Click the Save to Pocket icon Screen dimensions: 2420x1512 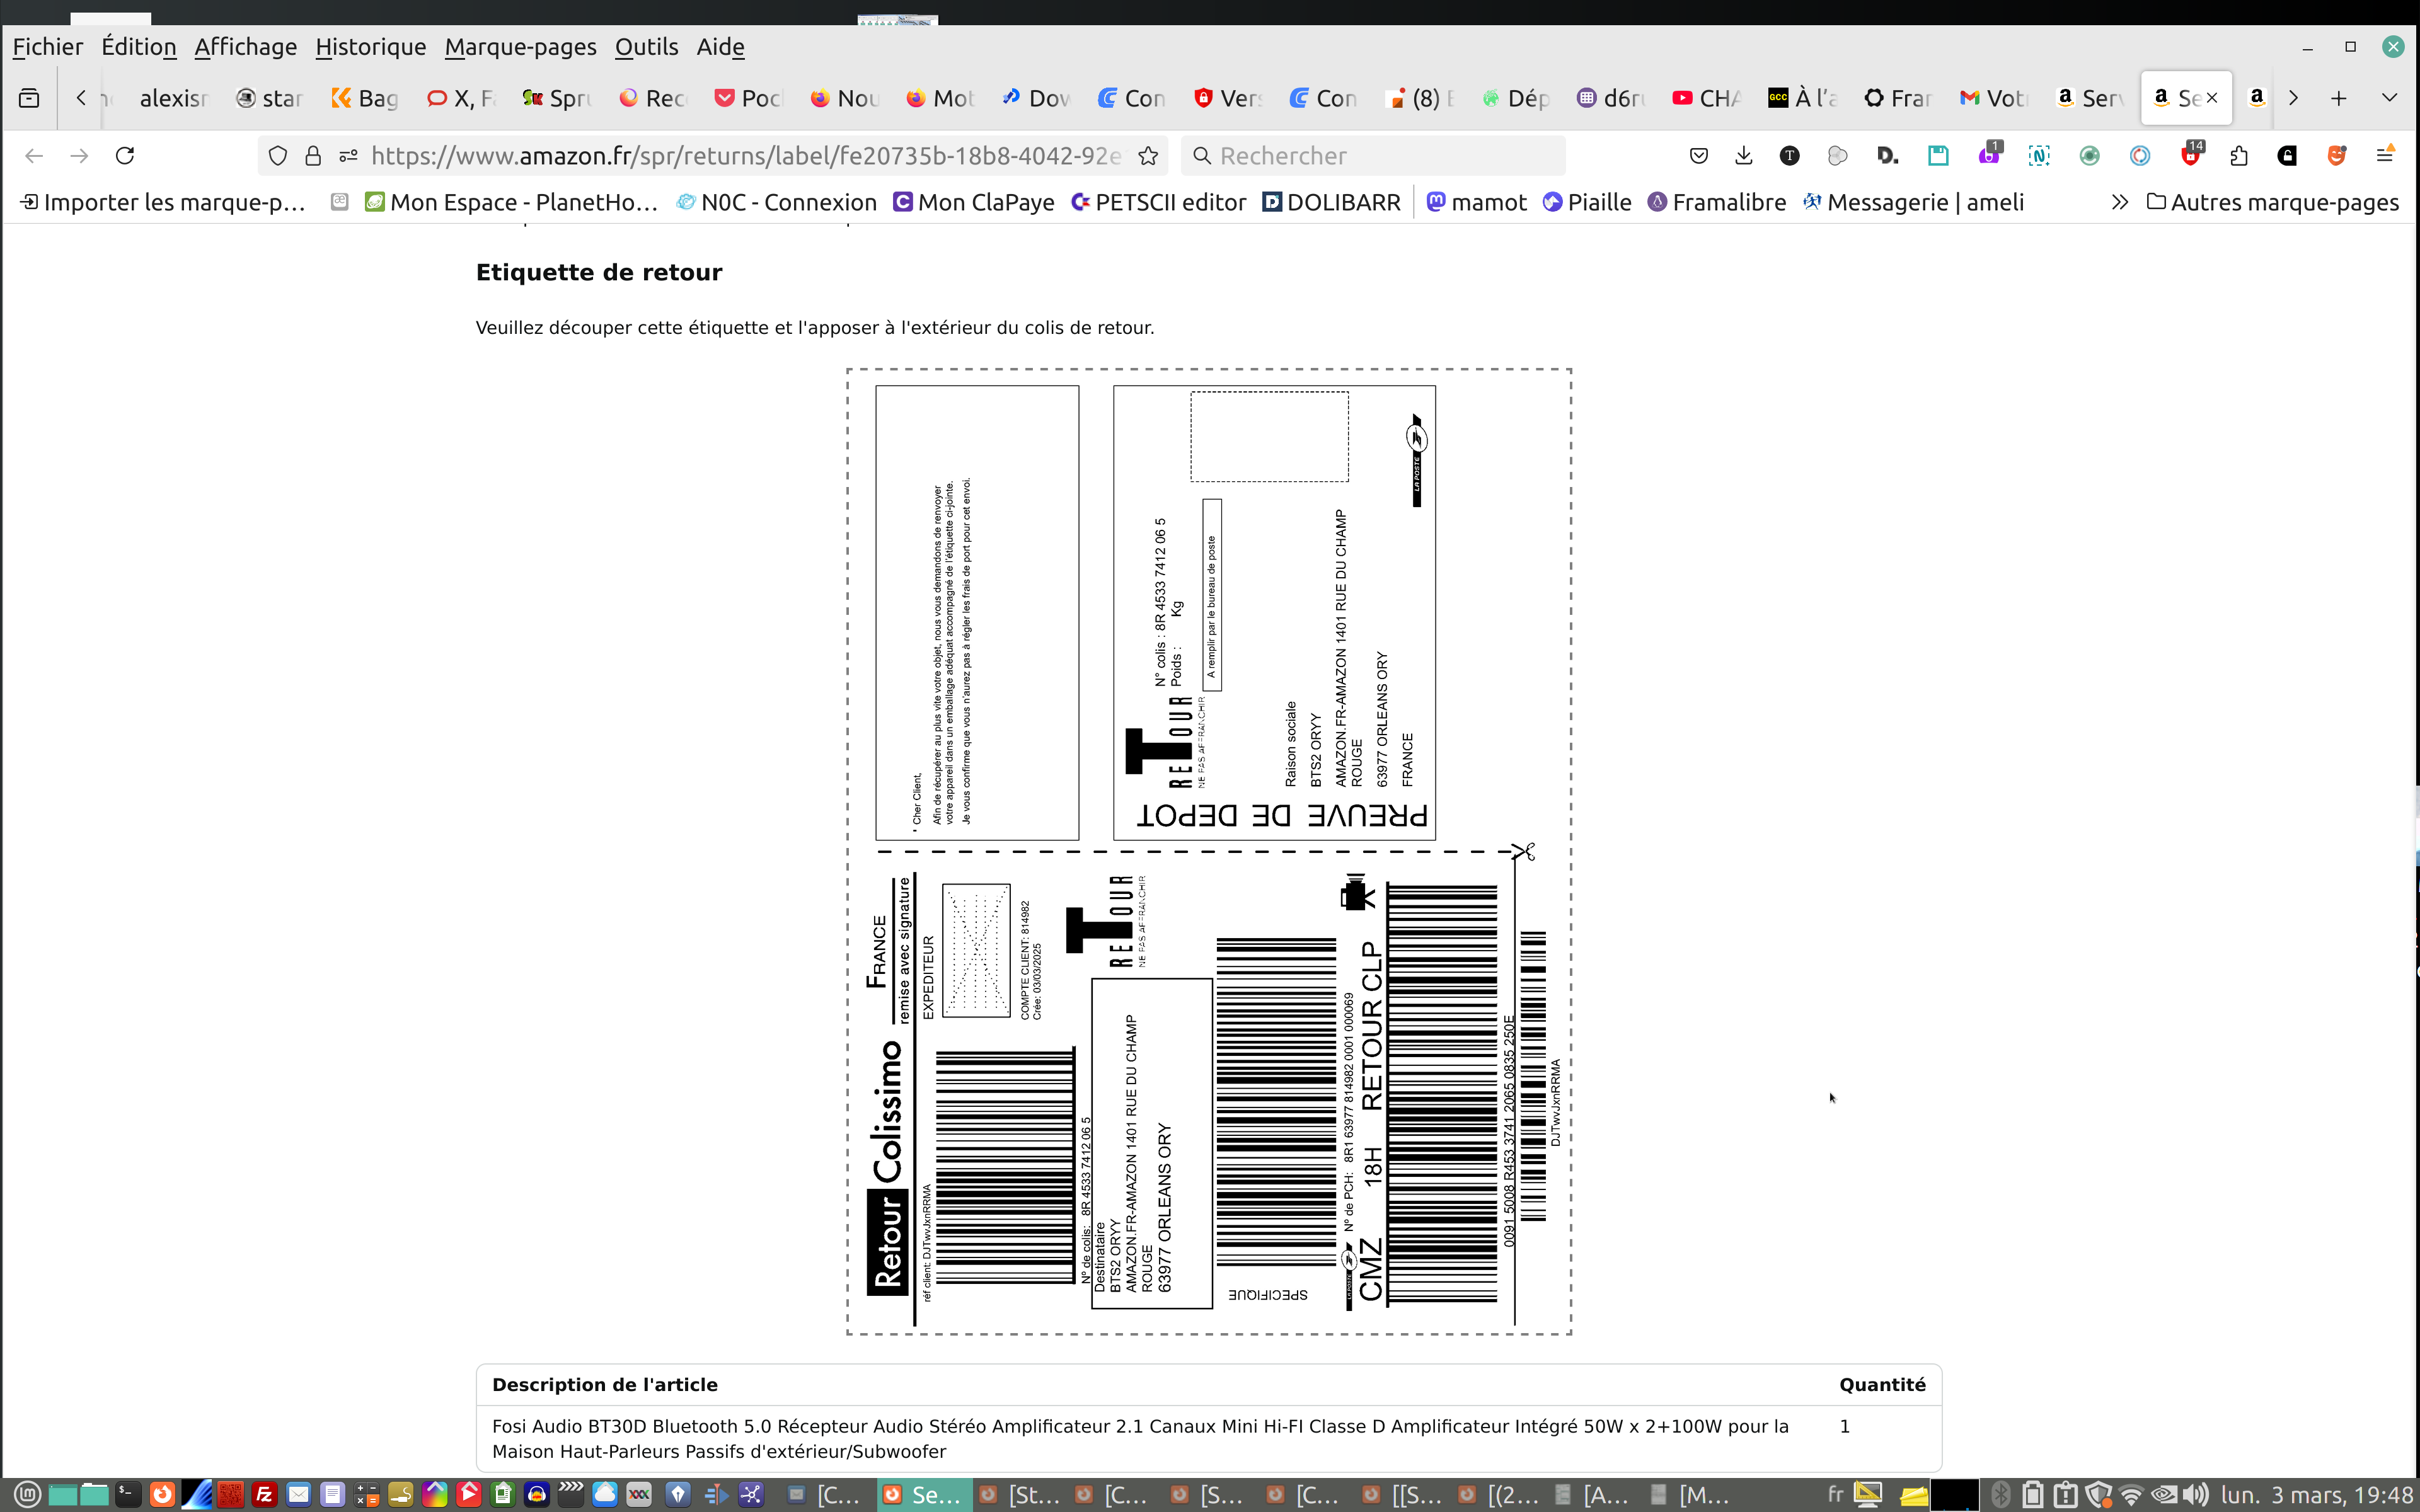click(1698, 155)
